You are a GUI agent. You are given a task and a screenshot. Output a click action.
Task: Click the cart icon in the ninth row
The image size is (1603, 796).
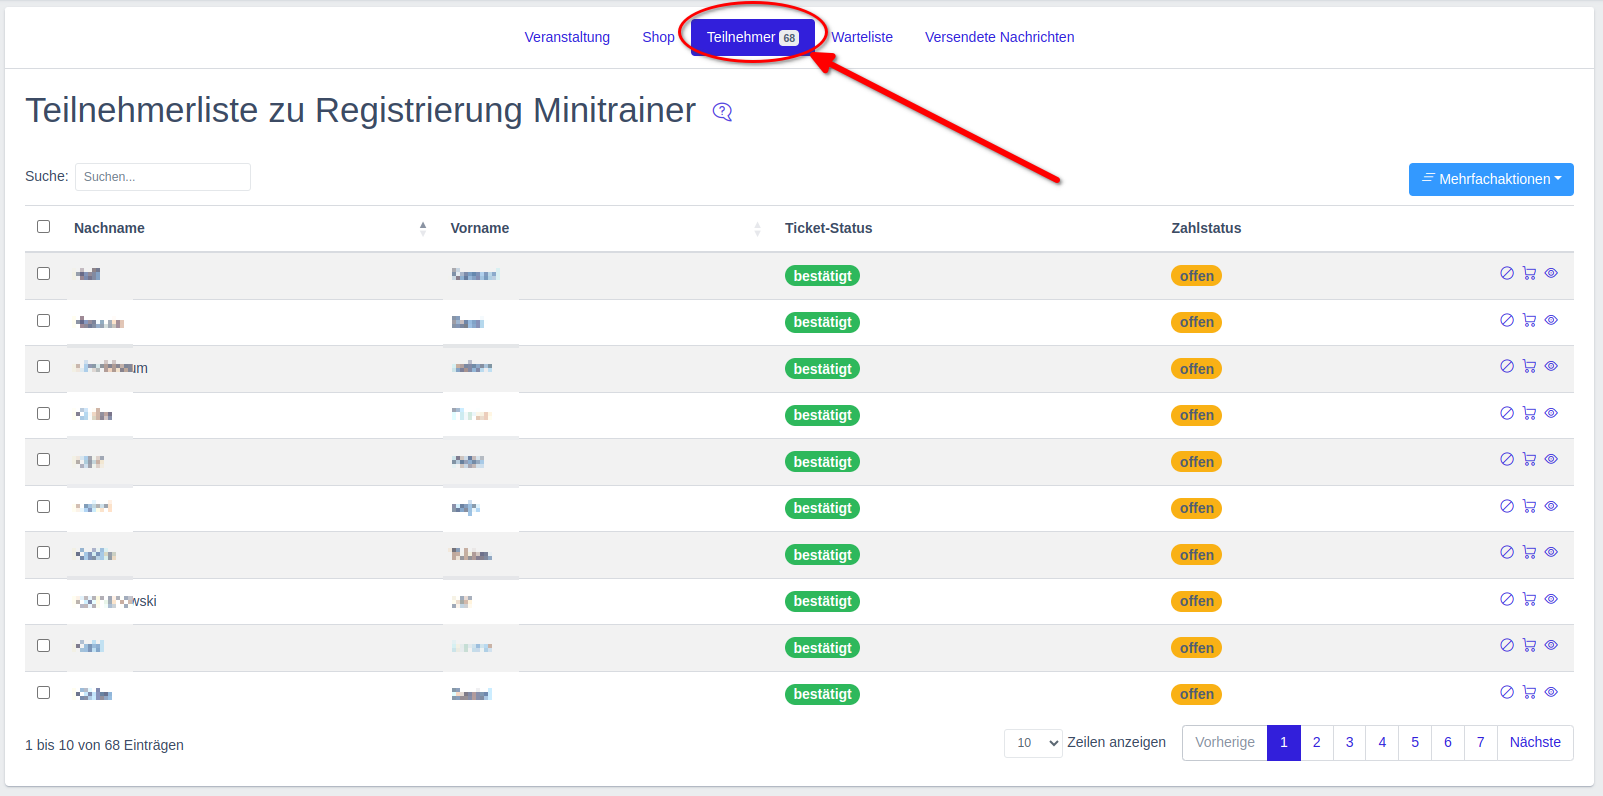click(1529, 645)
